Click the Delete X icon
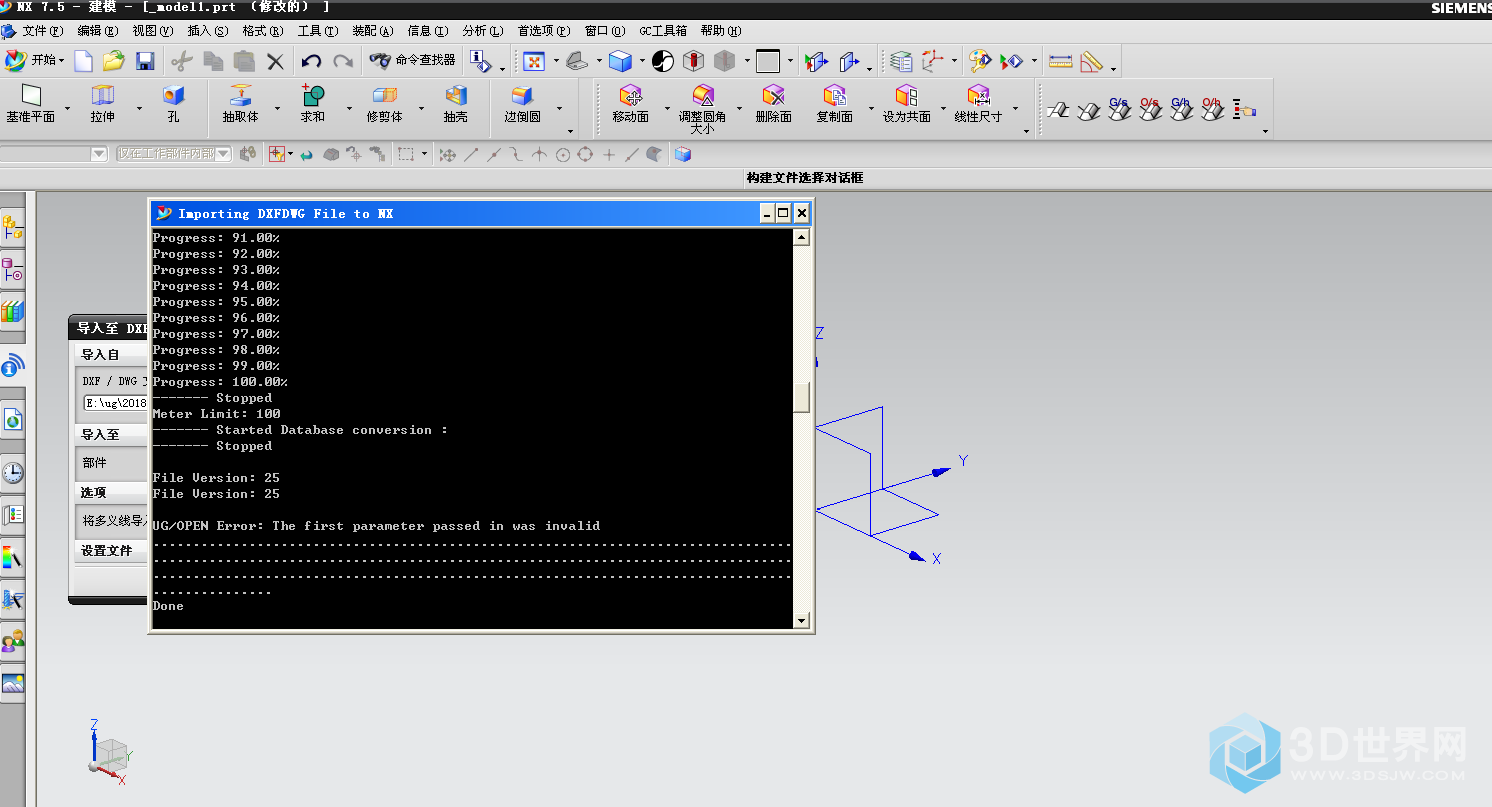The height and width of the screenshot is (807, 1492). (x=275, y=61)
